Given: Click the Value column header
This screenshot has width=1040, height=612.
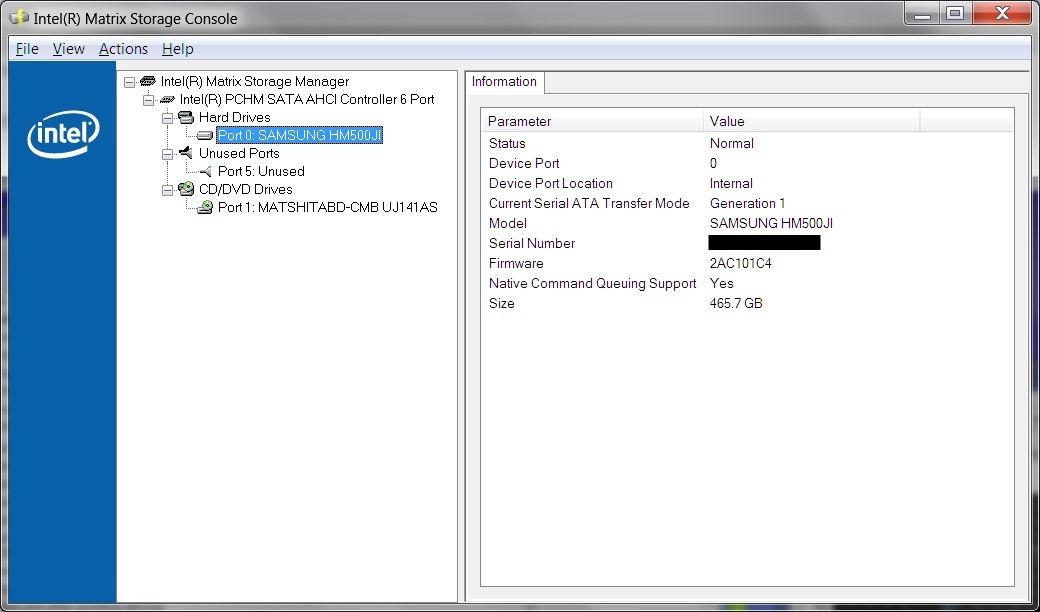Looking at the screenshot, I should (812, 121).
